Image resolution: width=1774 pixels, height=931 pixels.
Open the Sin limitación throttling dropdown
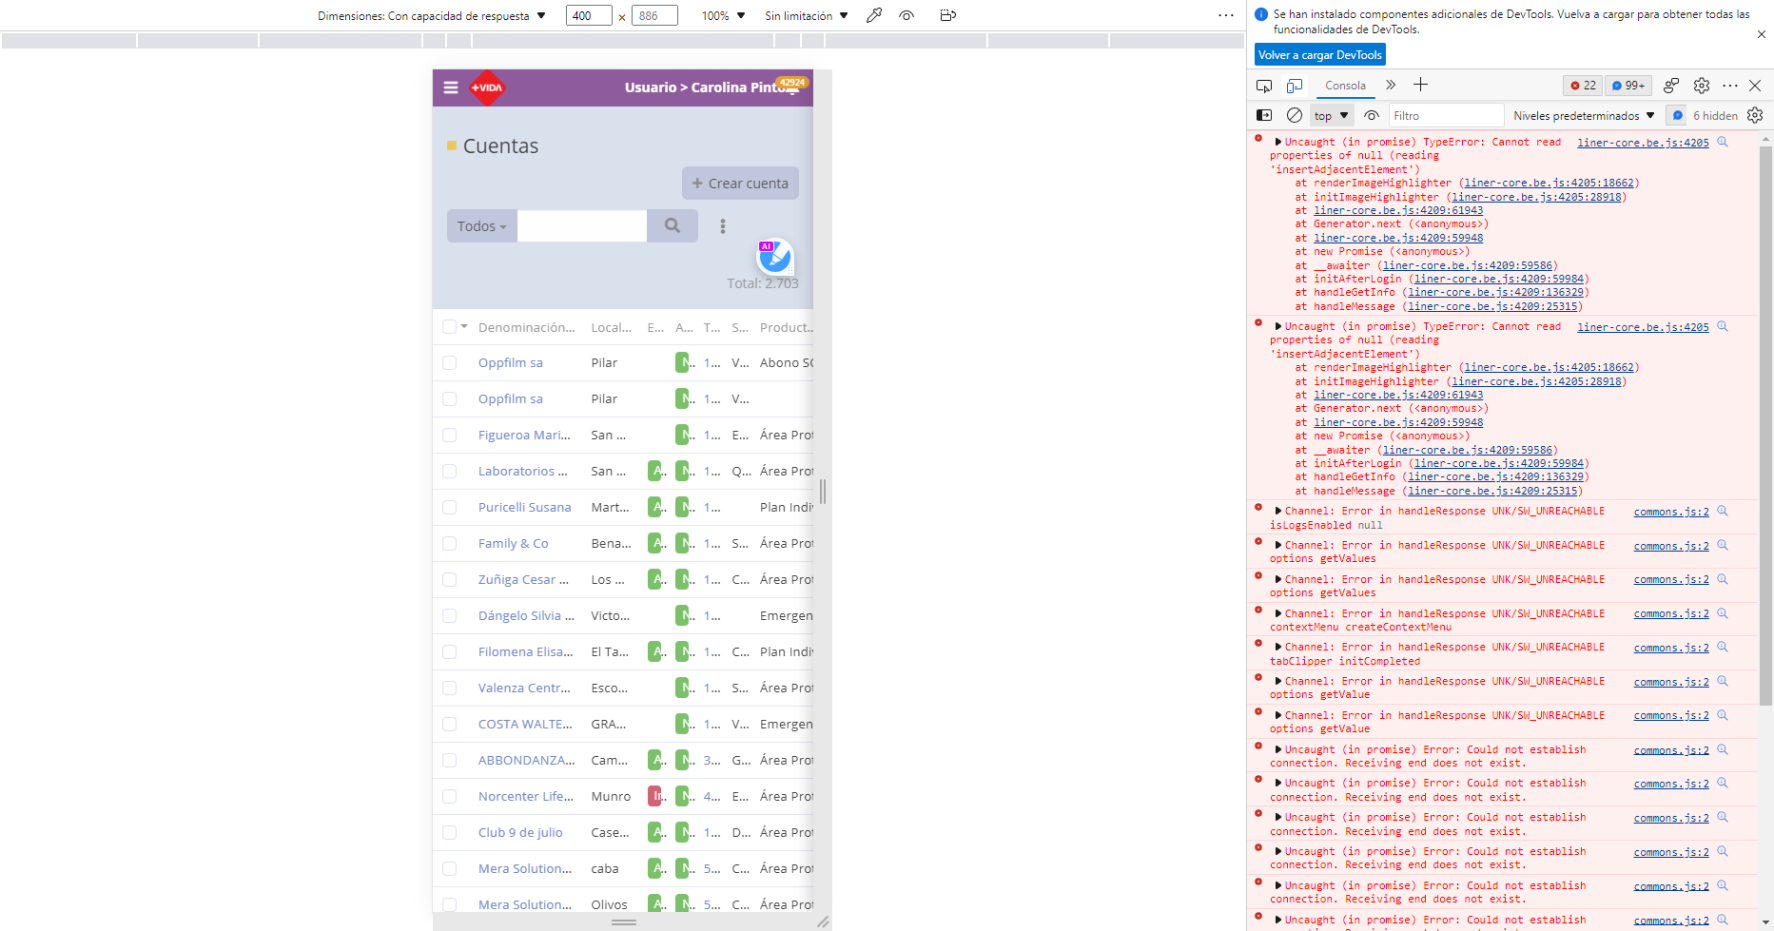coord(806,15)
